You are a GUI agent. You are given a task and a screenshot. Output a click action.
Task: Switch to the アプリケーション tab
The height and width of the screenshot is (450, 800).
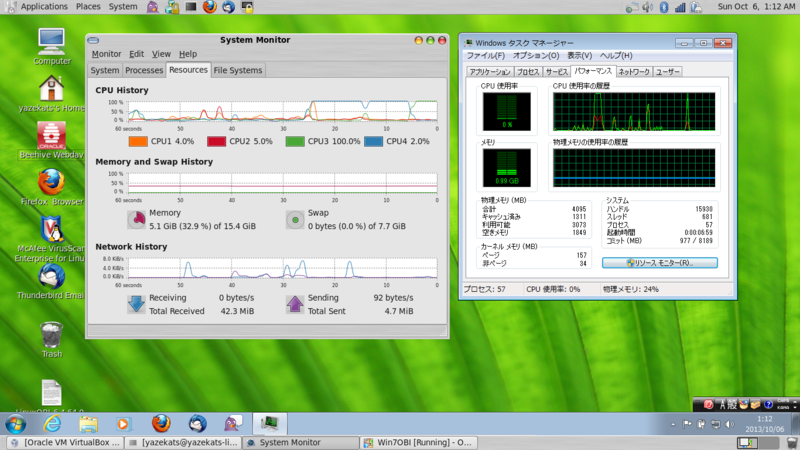pos(490,72)
